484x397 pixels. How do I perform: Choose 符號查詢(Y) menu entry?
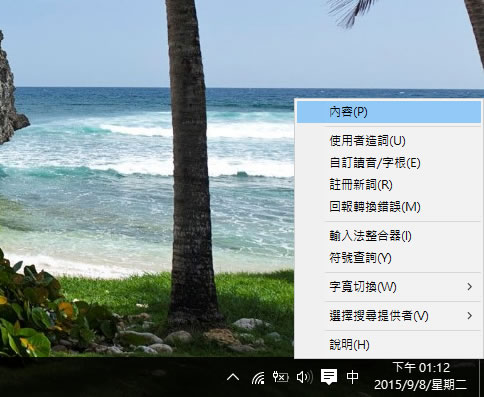(x=389, y=258)
